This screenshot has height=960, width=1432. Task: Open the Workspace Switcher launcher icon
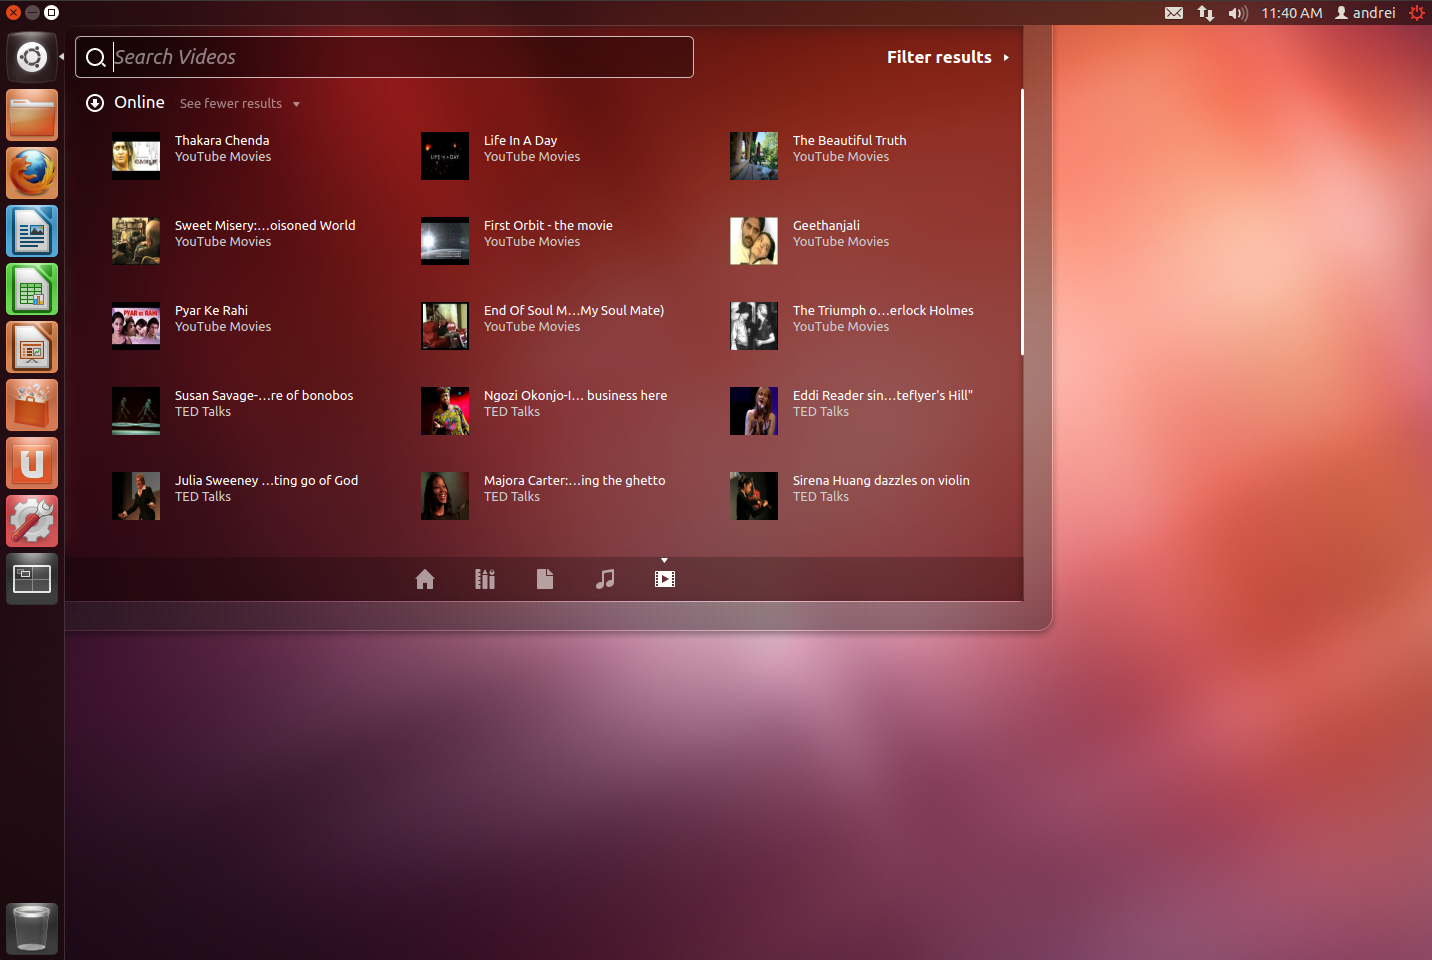click(32, 579)
